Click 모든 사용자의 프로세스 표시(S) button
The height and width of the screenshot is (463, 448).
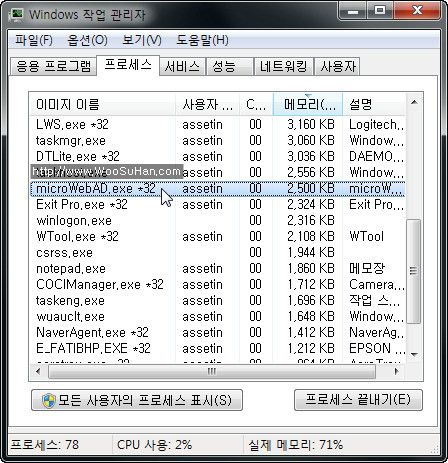[137, 400]
